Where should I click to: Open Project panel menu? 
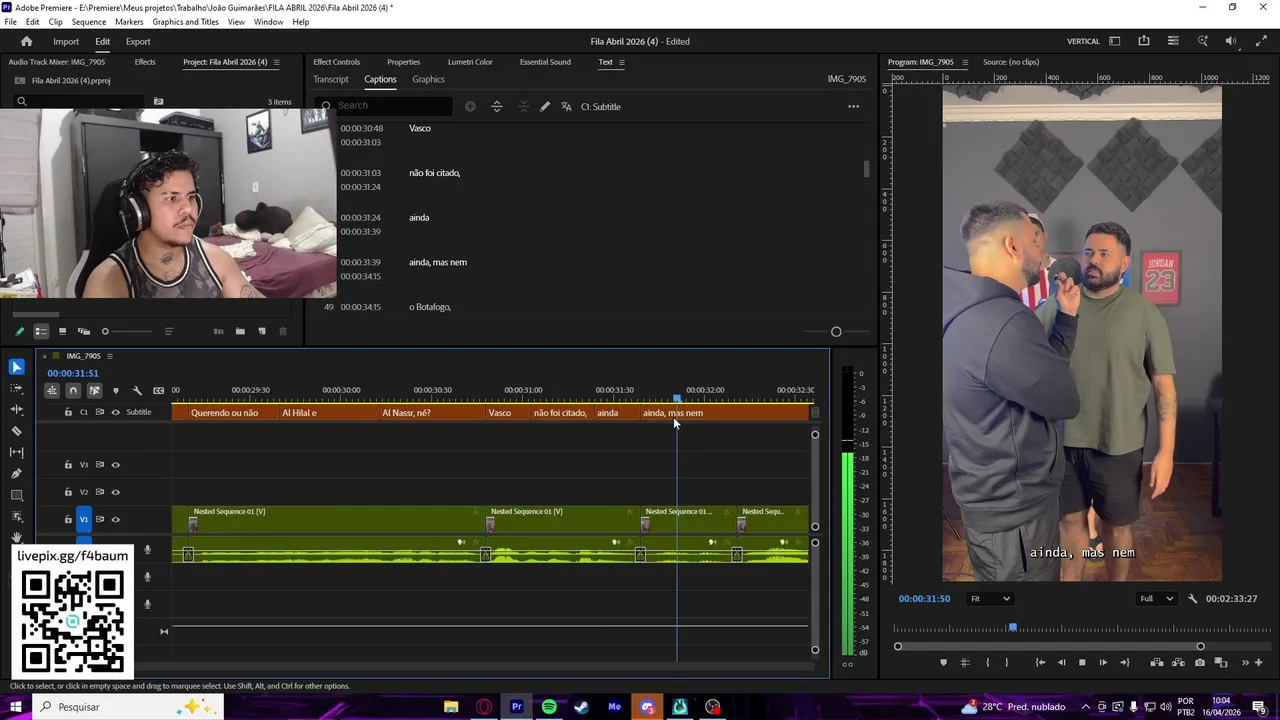pos(276,62)
